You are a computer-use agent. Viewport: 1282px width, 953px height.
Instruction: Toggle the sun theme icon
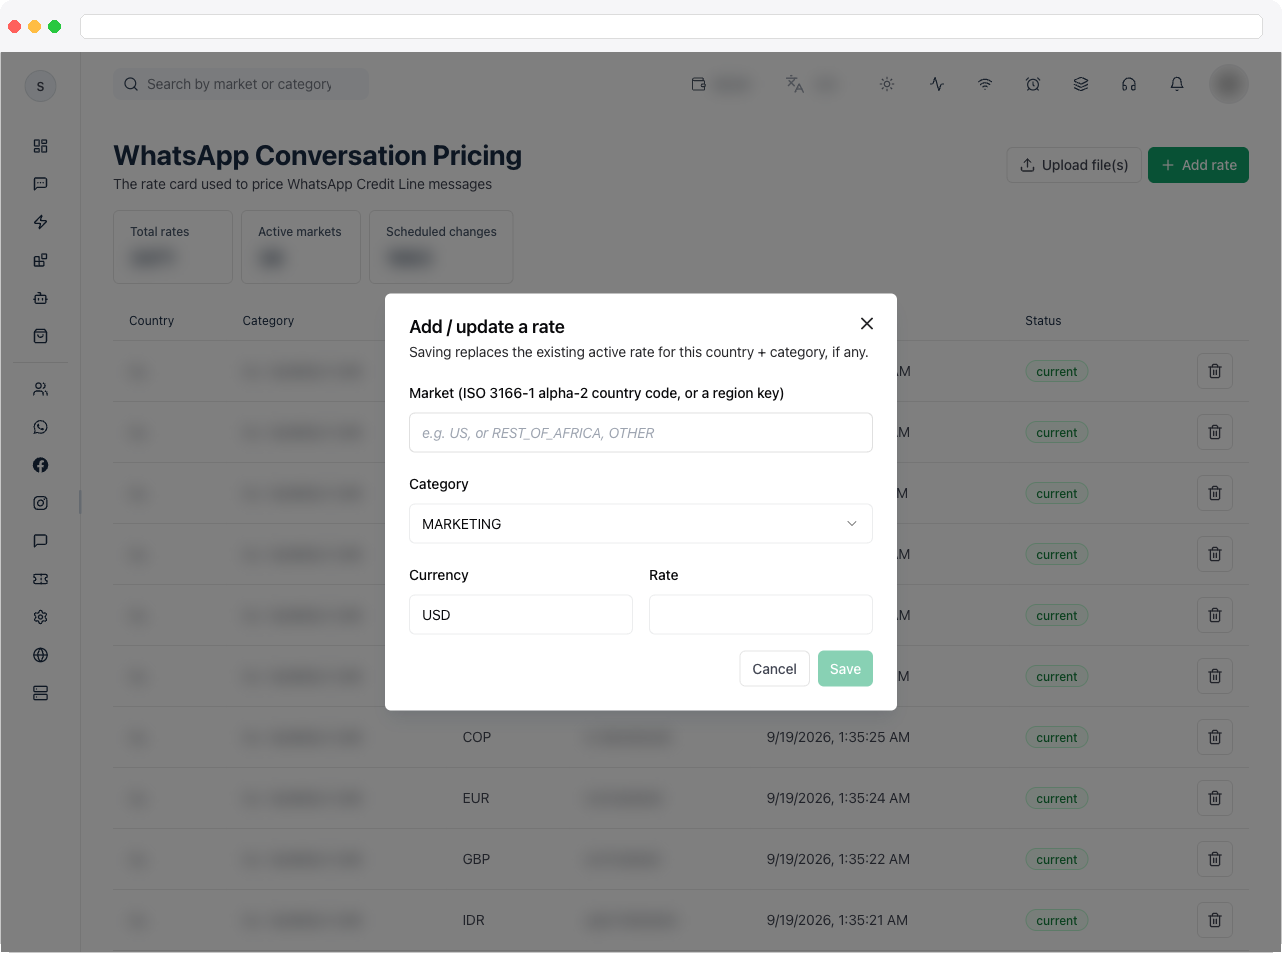(x=887, y=84)
